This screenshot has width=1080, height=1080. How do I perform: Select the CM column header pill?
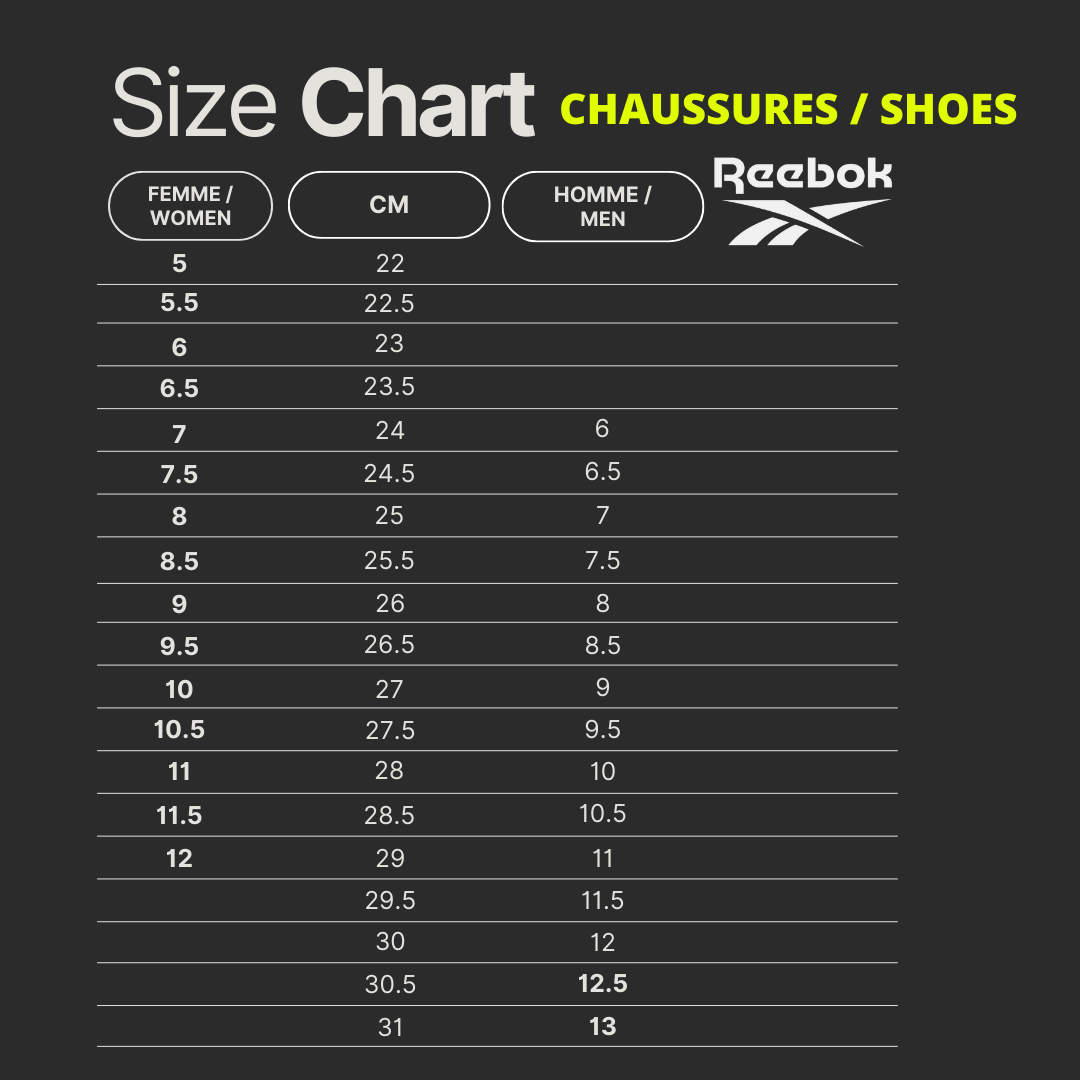point(389,205)
